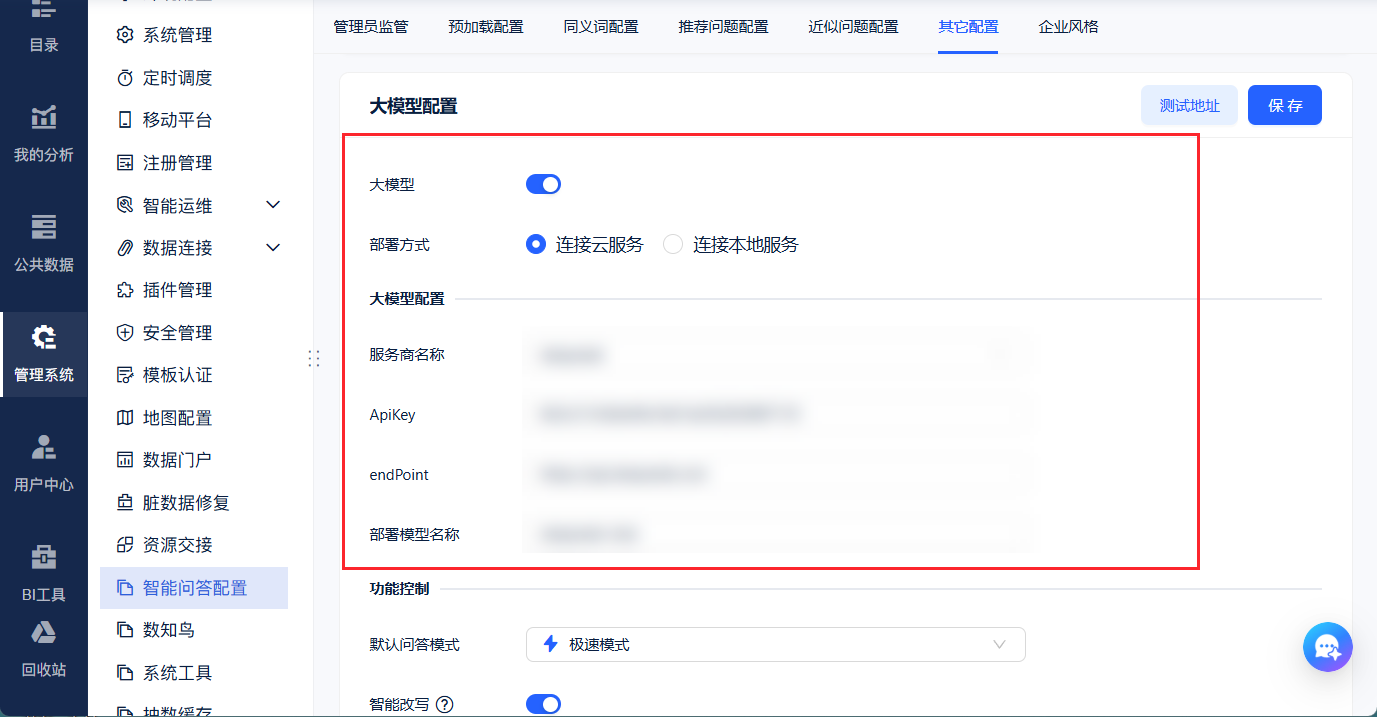Click the 模板认证 icon

[x=125, y=375]
